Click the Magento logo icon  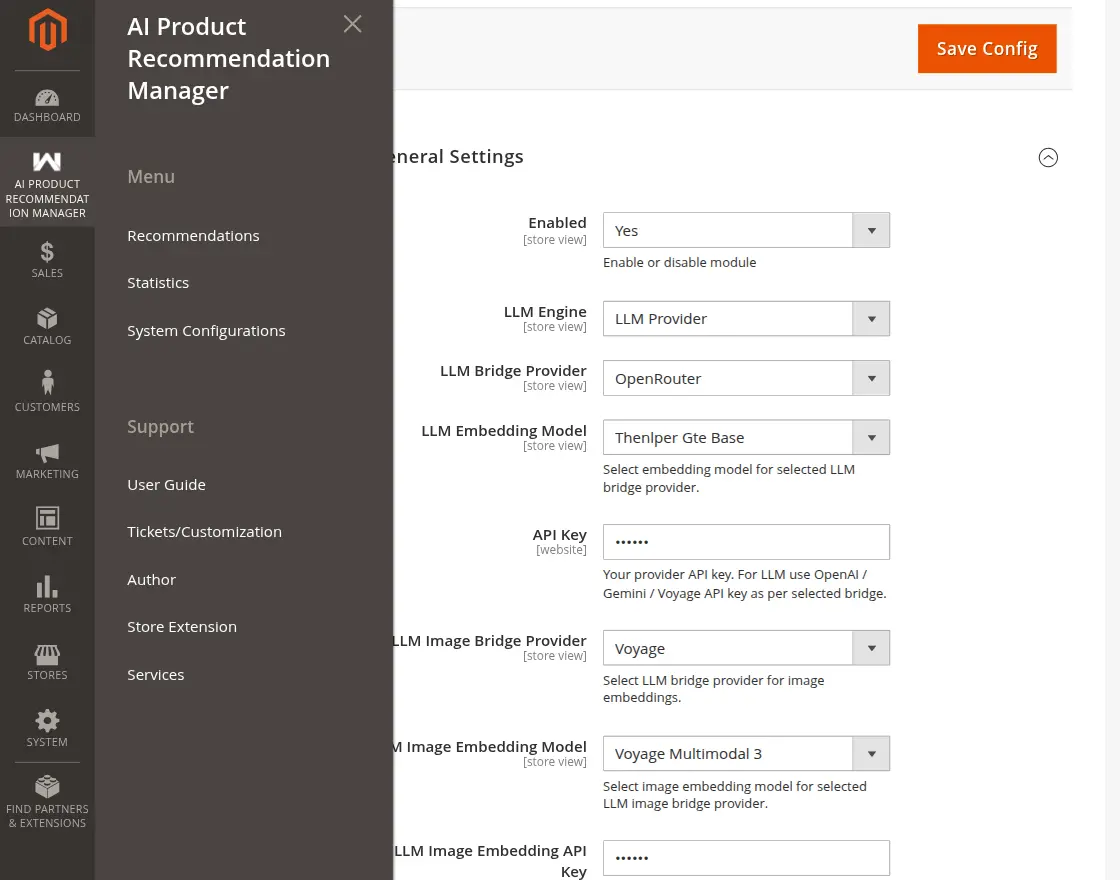point(47,30)
